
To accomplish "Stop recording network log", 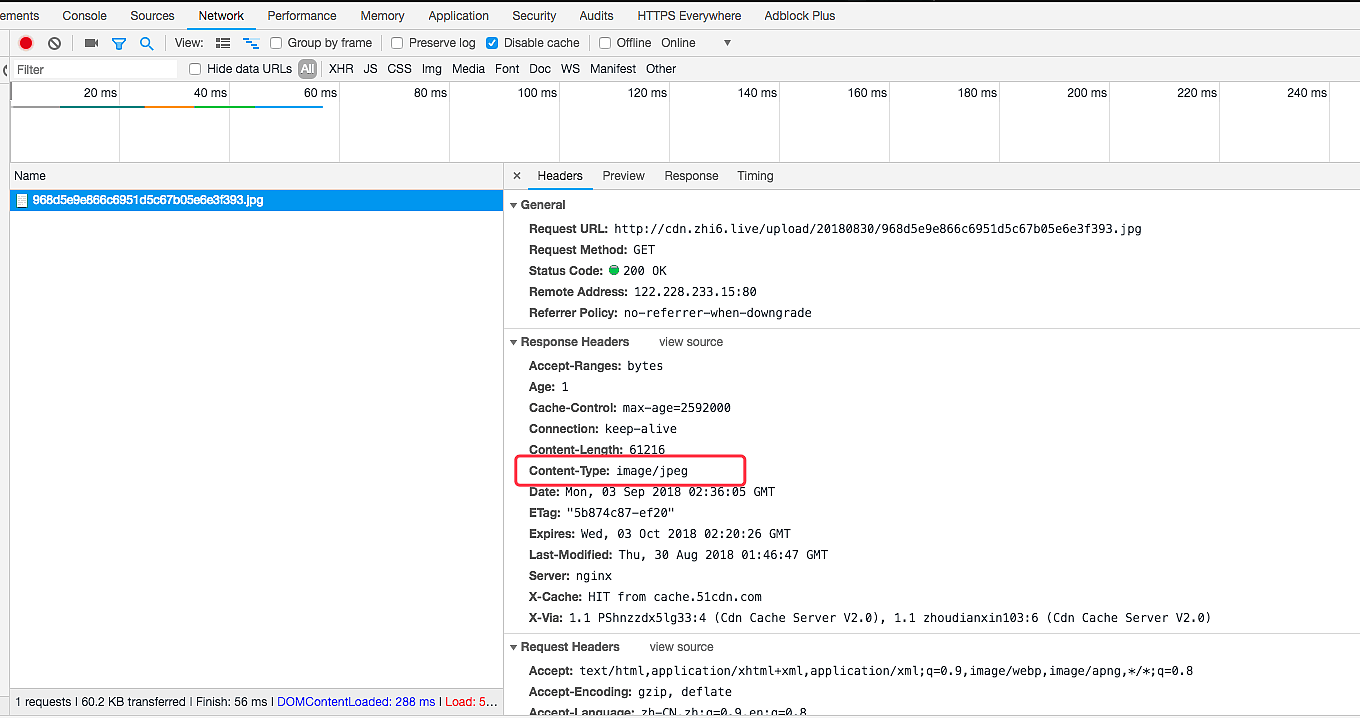I will click(x=26, y=43).
